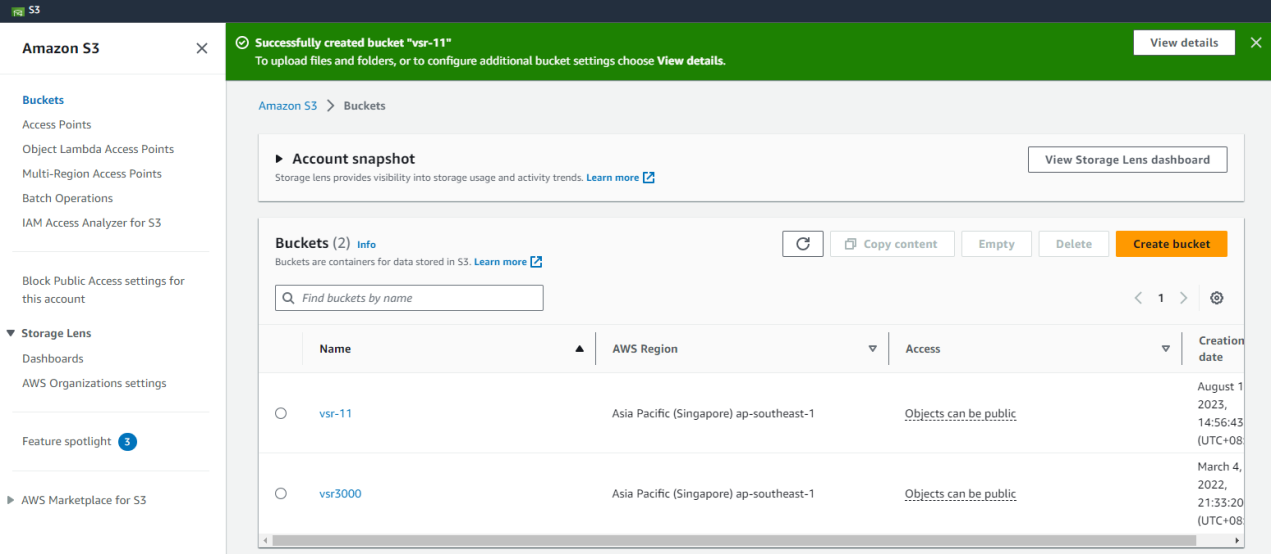The image size is (1271, 554).
Task: Sort buckets by Name column arrow
Action: pos(579,349)
